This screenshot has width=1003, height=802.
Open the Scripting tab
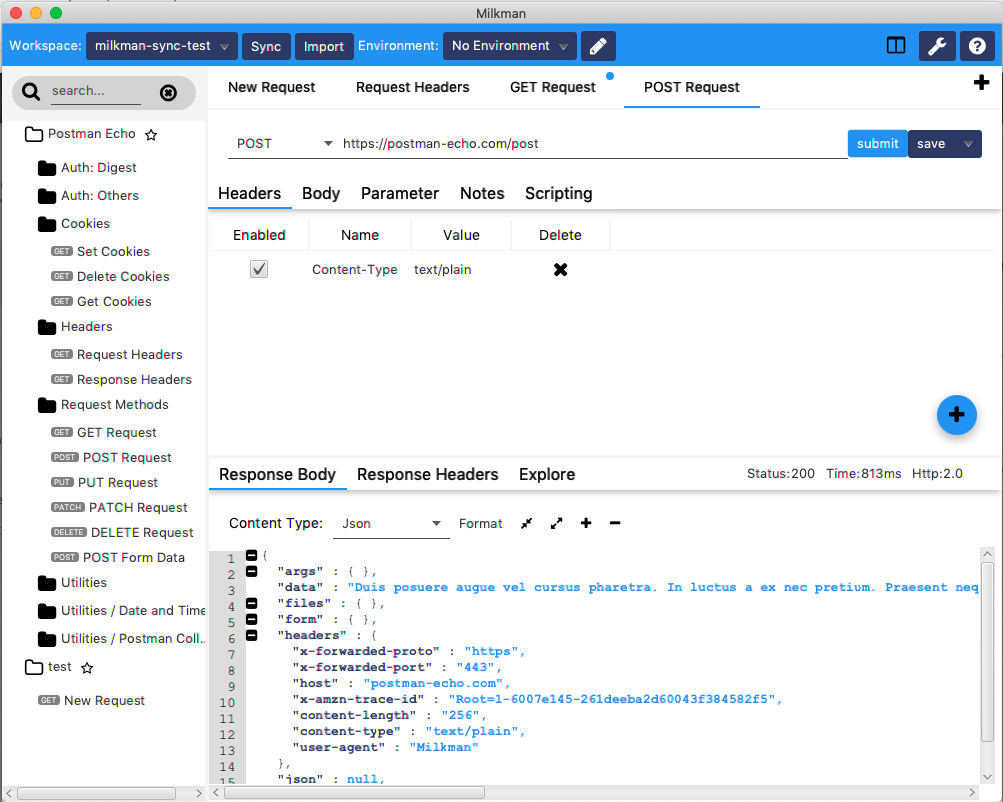tap(558, 194)
